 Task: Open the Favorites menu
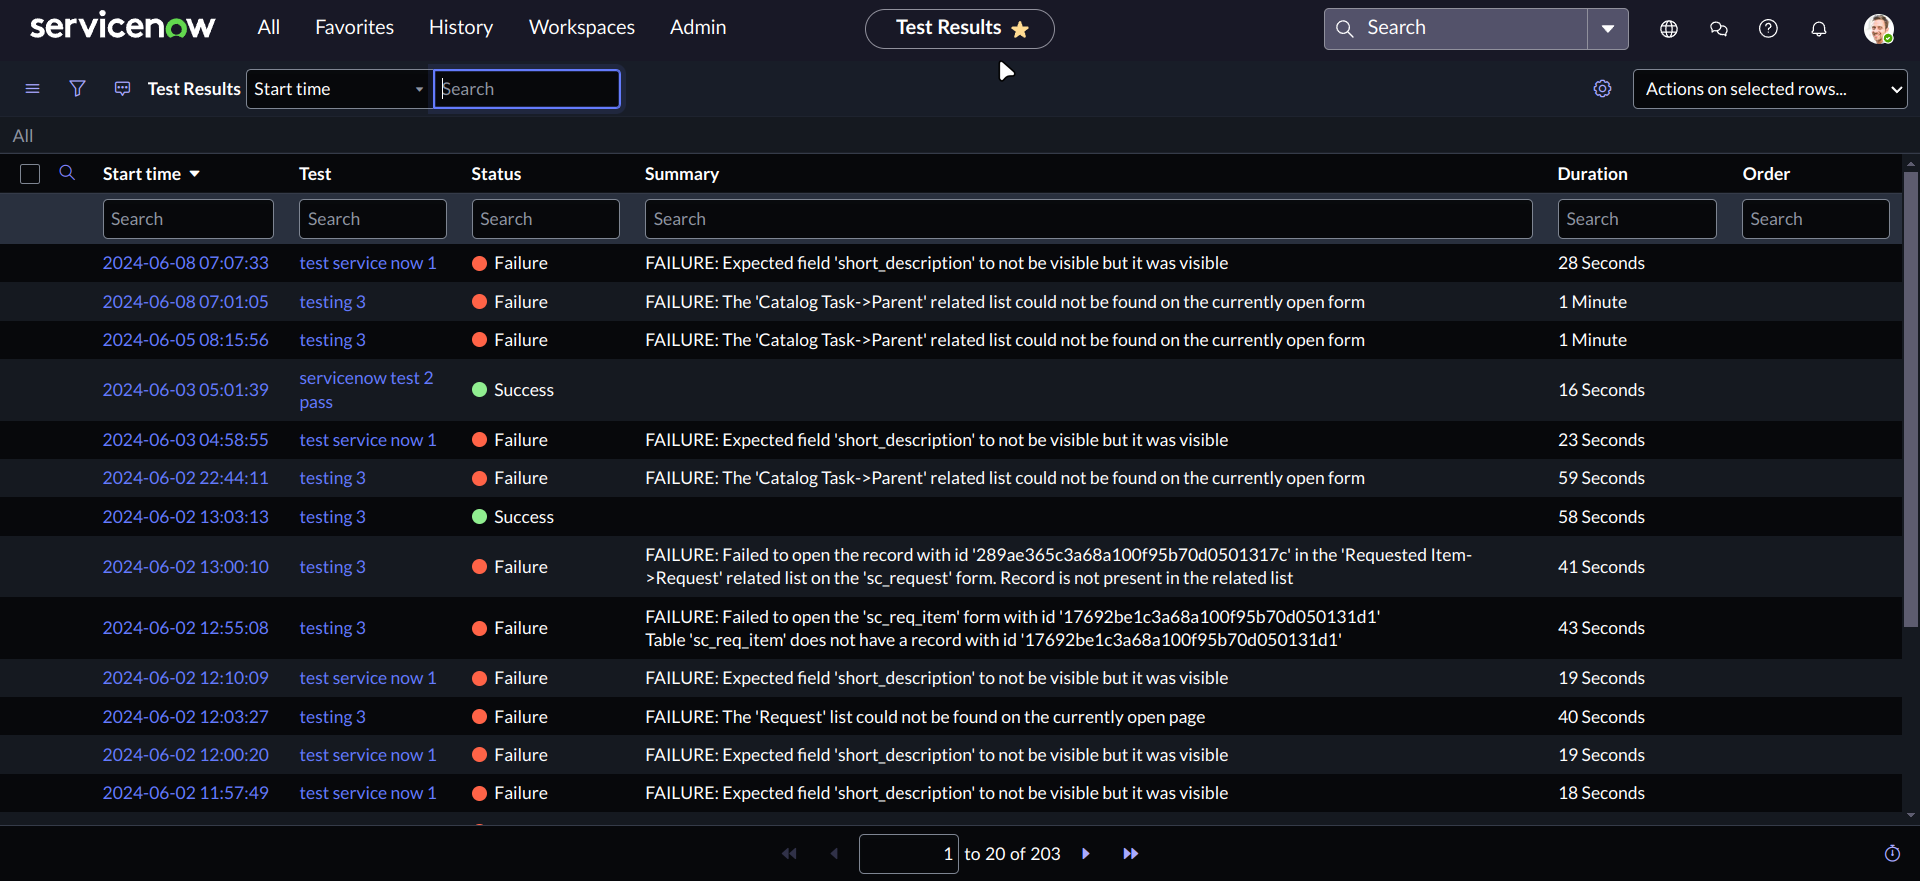pos(354,28)
